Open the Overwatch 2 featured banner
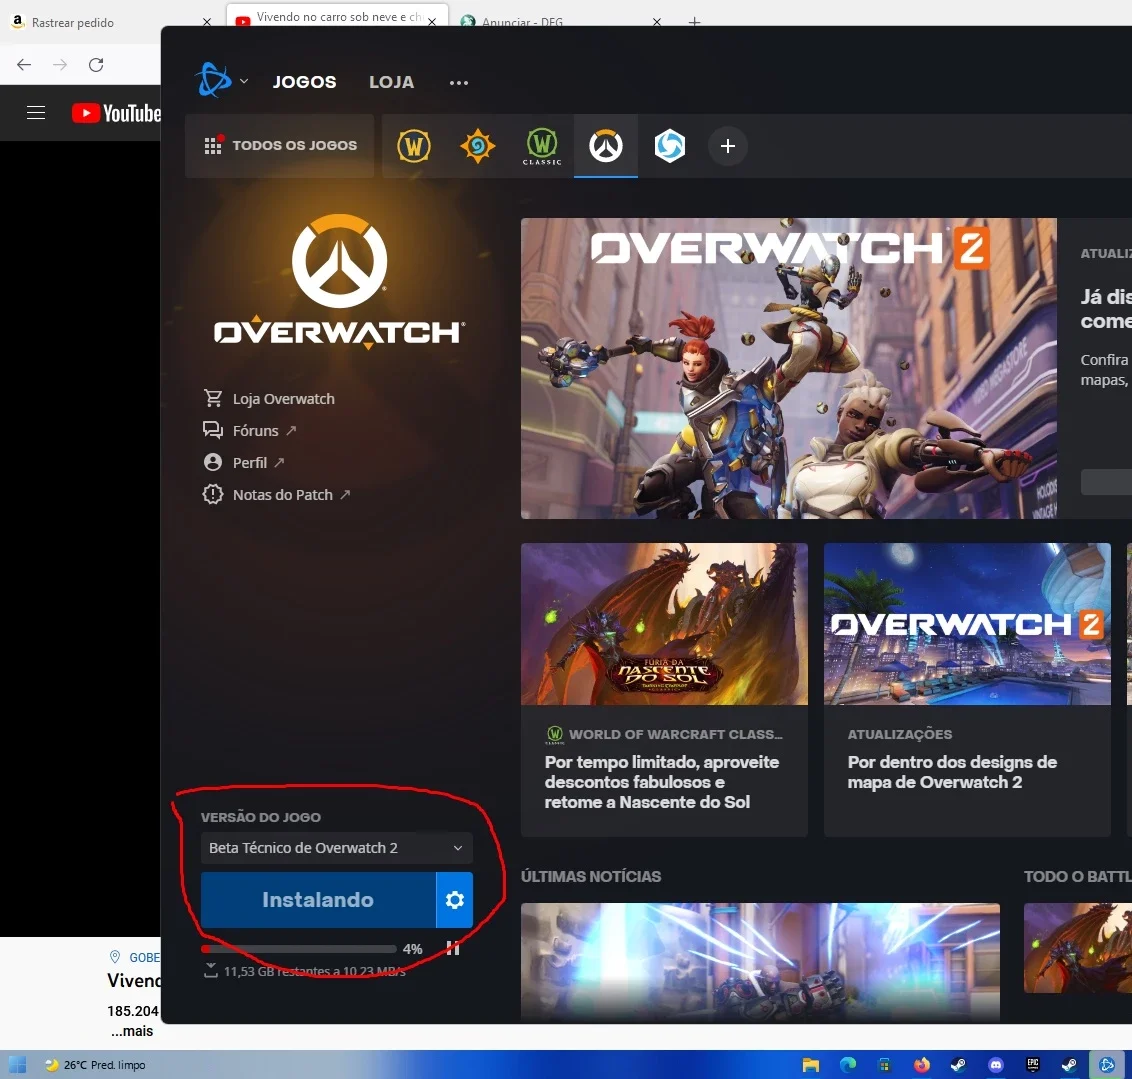This screenshot has height=1079, width=1132. tap(788, 368)
